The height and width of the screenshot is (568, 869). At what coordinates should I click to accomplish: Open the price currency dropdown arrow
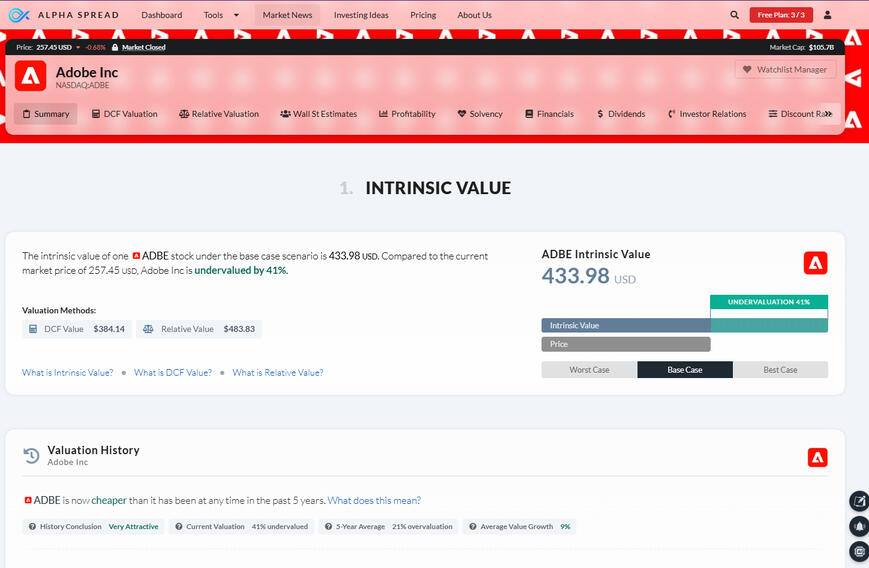pos(78,48)
